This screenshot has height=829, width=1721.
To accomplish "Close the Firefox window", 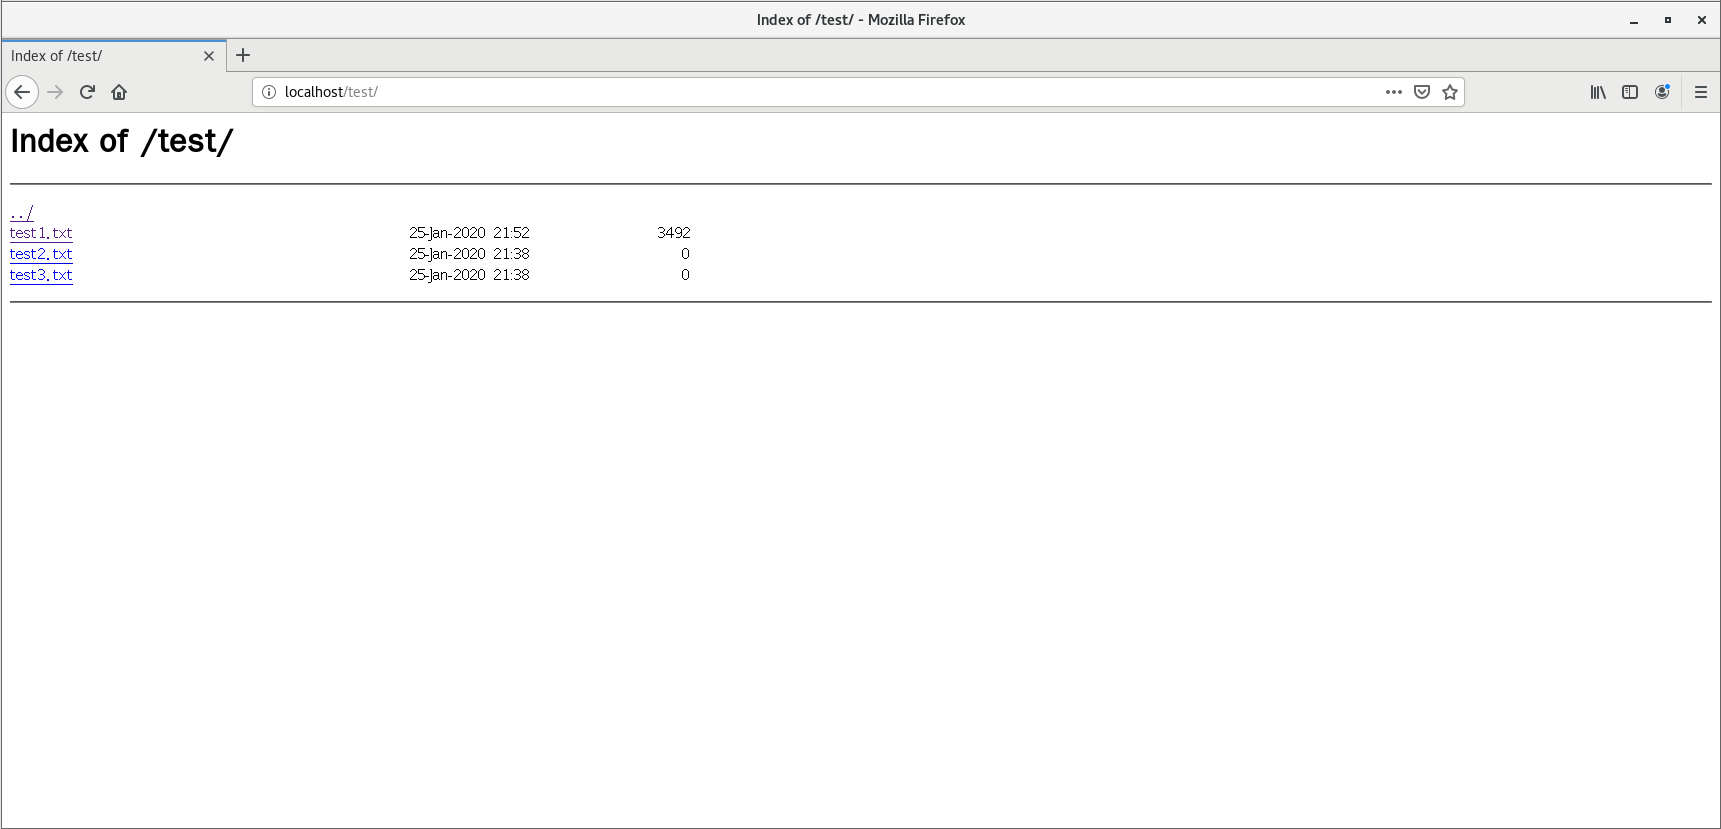I will [x=1702, y=20].
